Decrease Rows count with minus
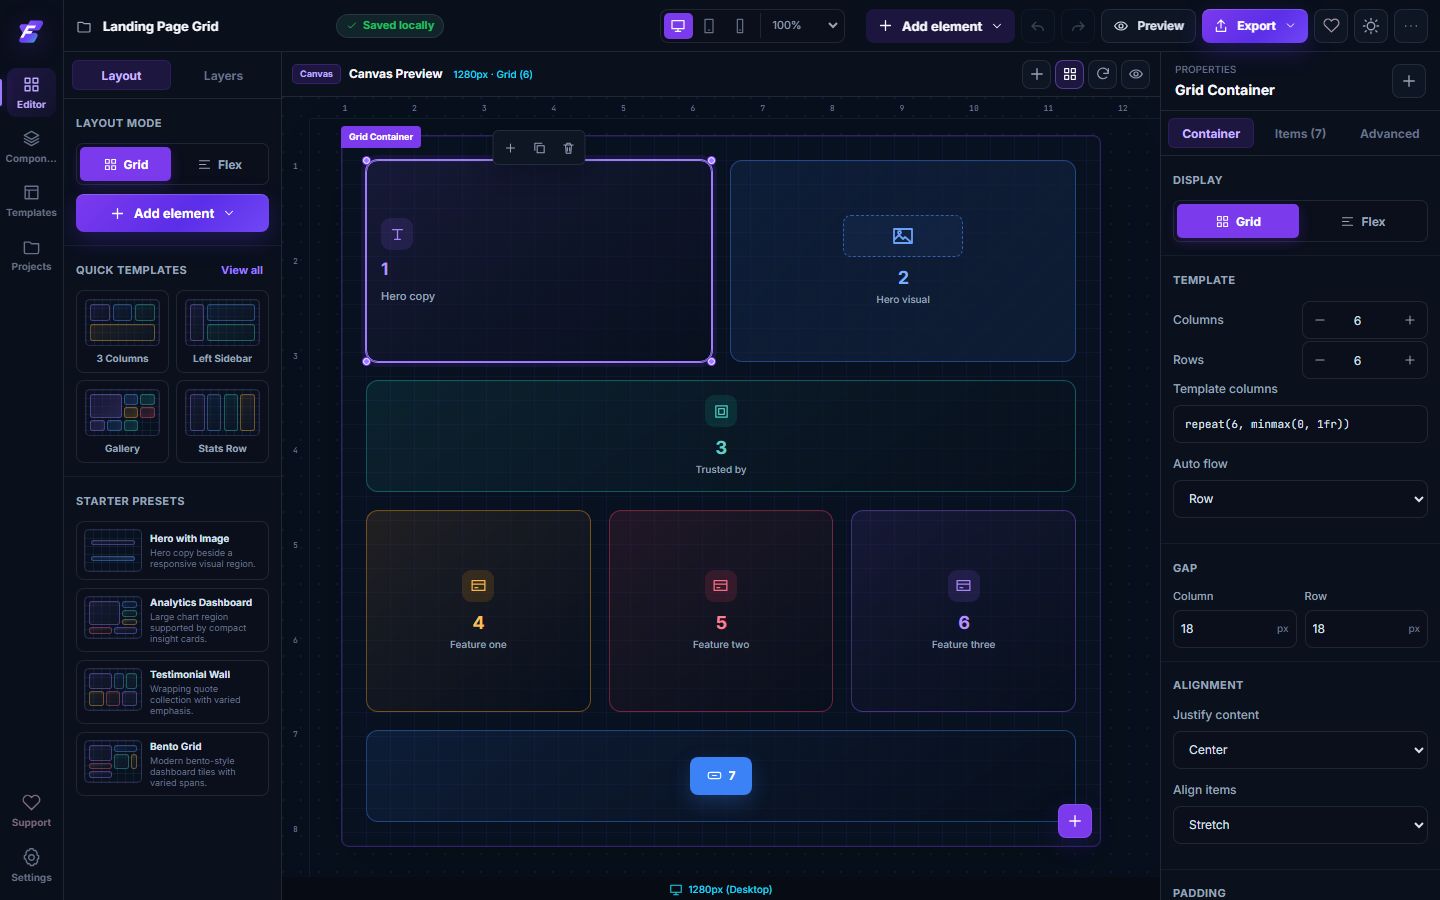Image resolution: width=1440 pixels, height=900 pixels. coord(1320,360)
